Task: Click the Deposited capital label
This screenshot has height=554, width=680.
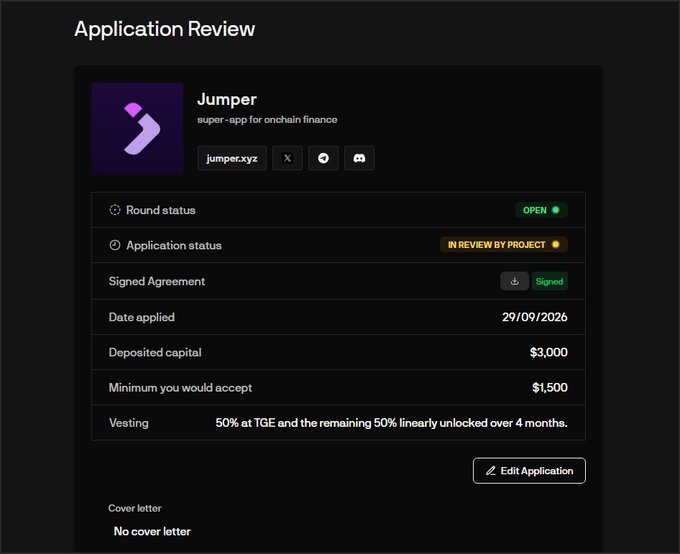Action: 155,352
